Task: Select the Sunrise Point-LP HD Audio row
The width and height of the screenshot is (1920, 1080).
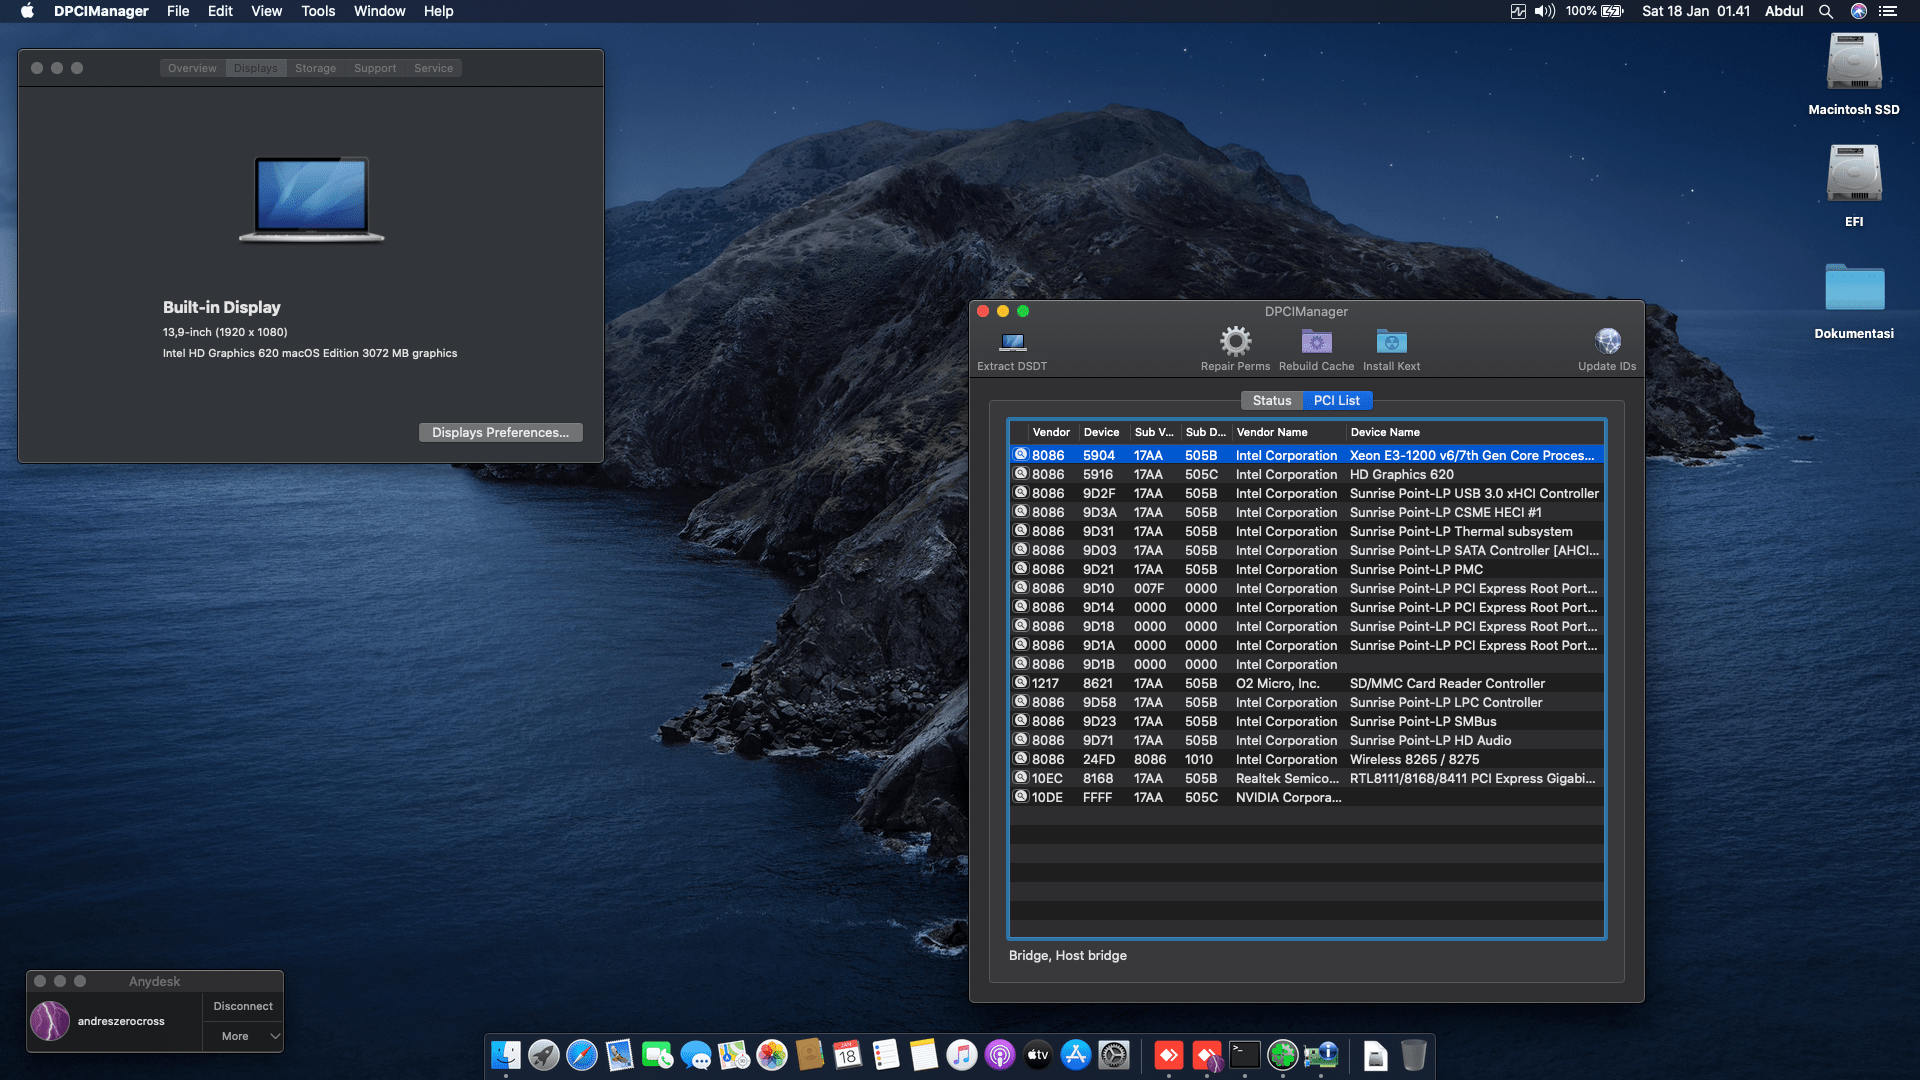Action: [x=1307, y=740]
